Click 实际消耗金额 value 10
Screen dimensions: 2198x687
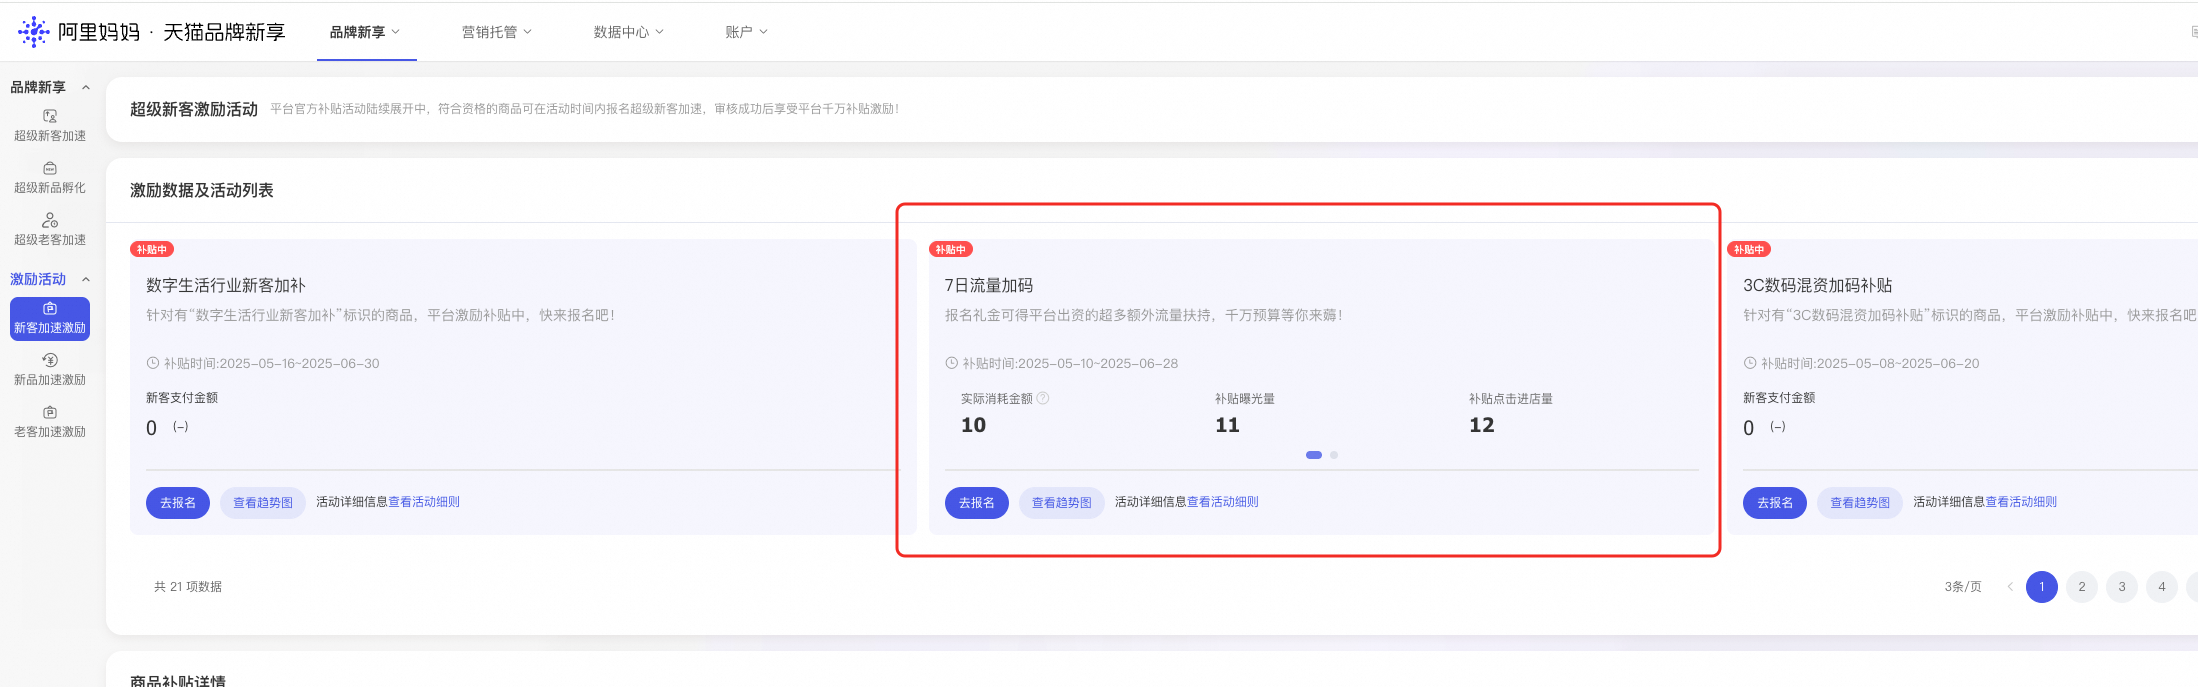click(974, 425)
